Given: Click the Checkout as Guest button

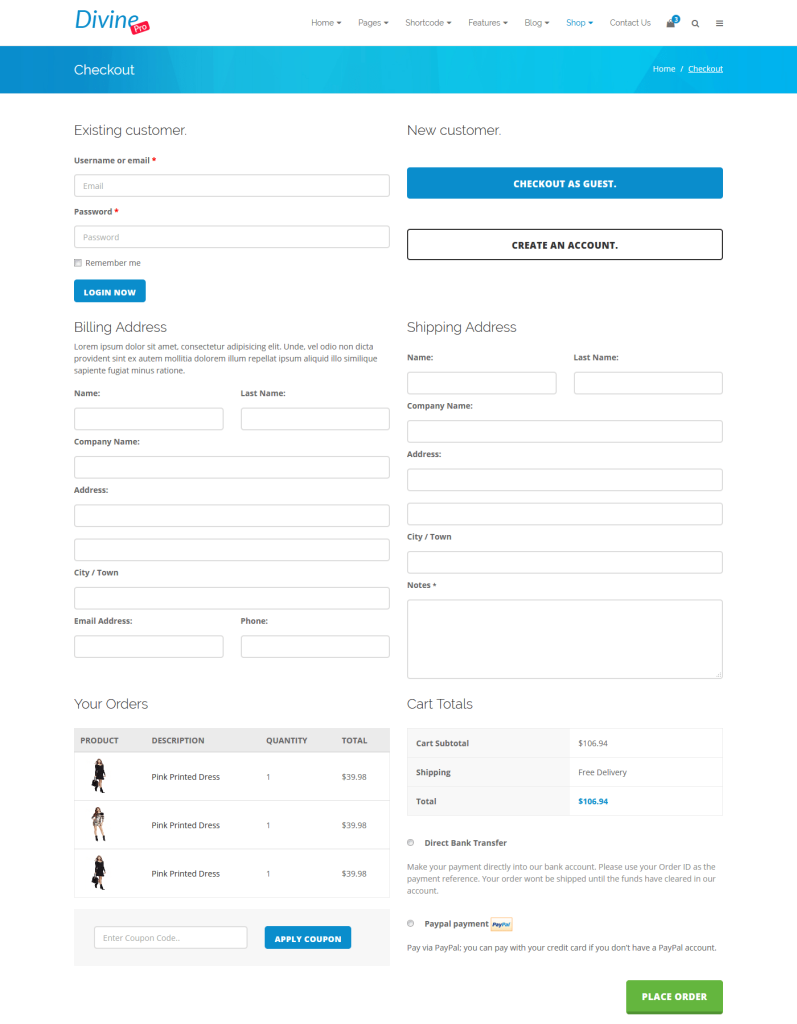Looking at the screenshot, I should [x=564, y=183].
